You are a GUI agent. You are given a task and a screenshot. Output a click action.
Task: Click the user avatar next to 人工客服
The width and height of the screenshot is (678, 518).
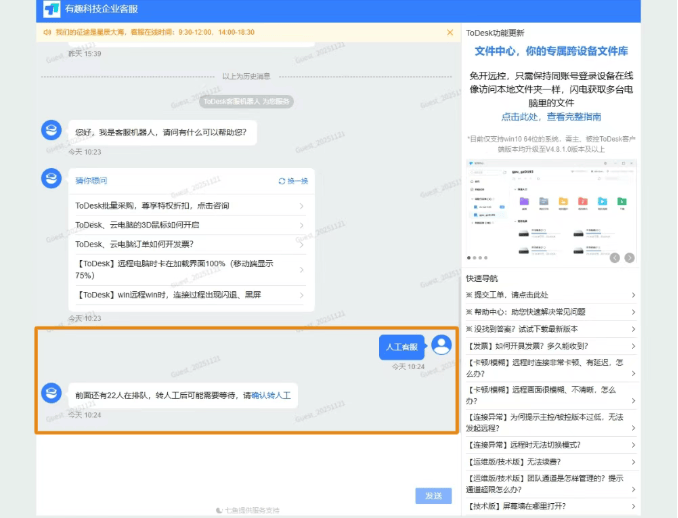(441, 345)
